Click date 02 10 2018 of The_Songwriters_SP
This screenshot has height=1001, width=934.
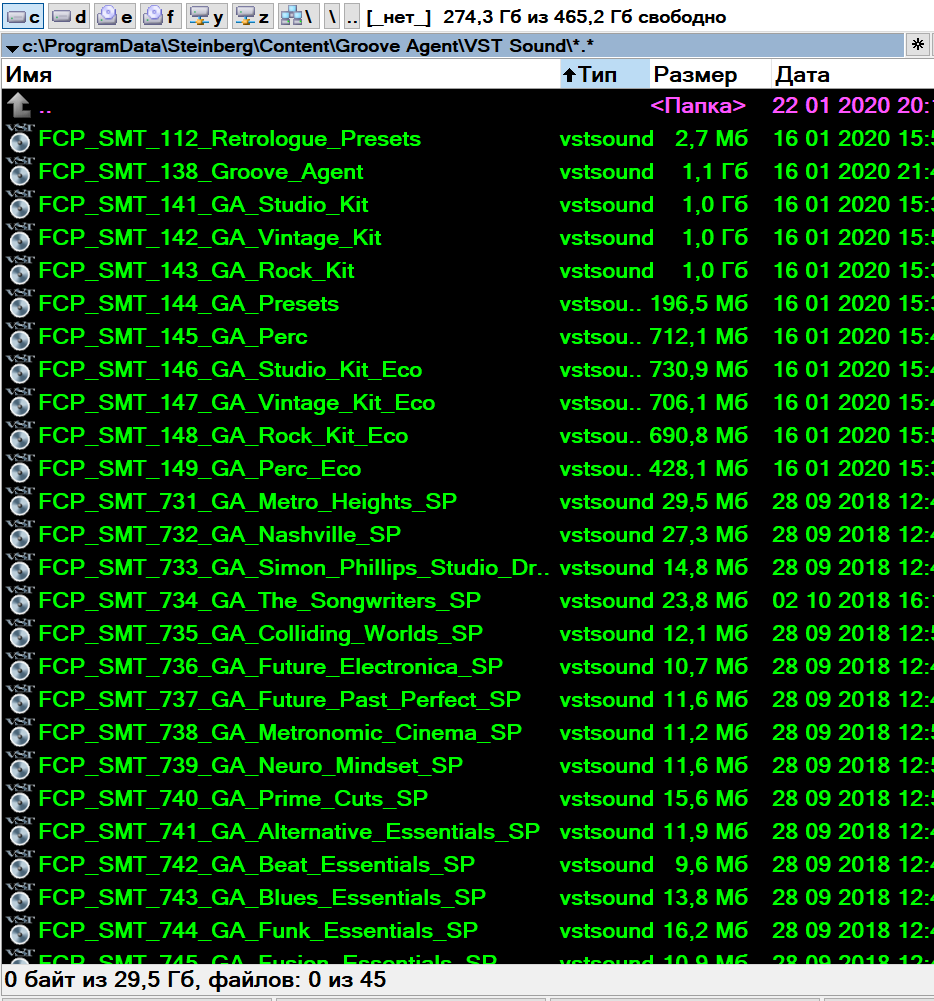coord(831,601)
